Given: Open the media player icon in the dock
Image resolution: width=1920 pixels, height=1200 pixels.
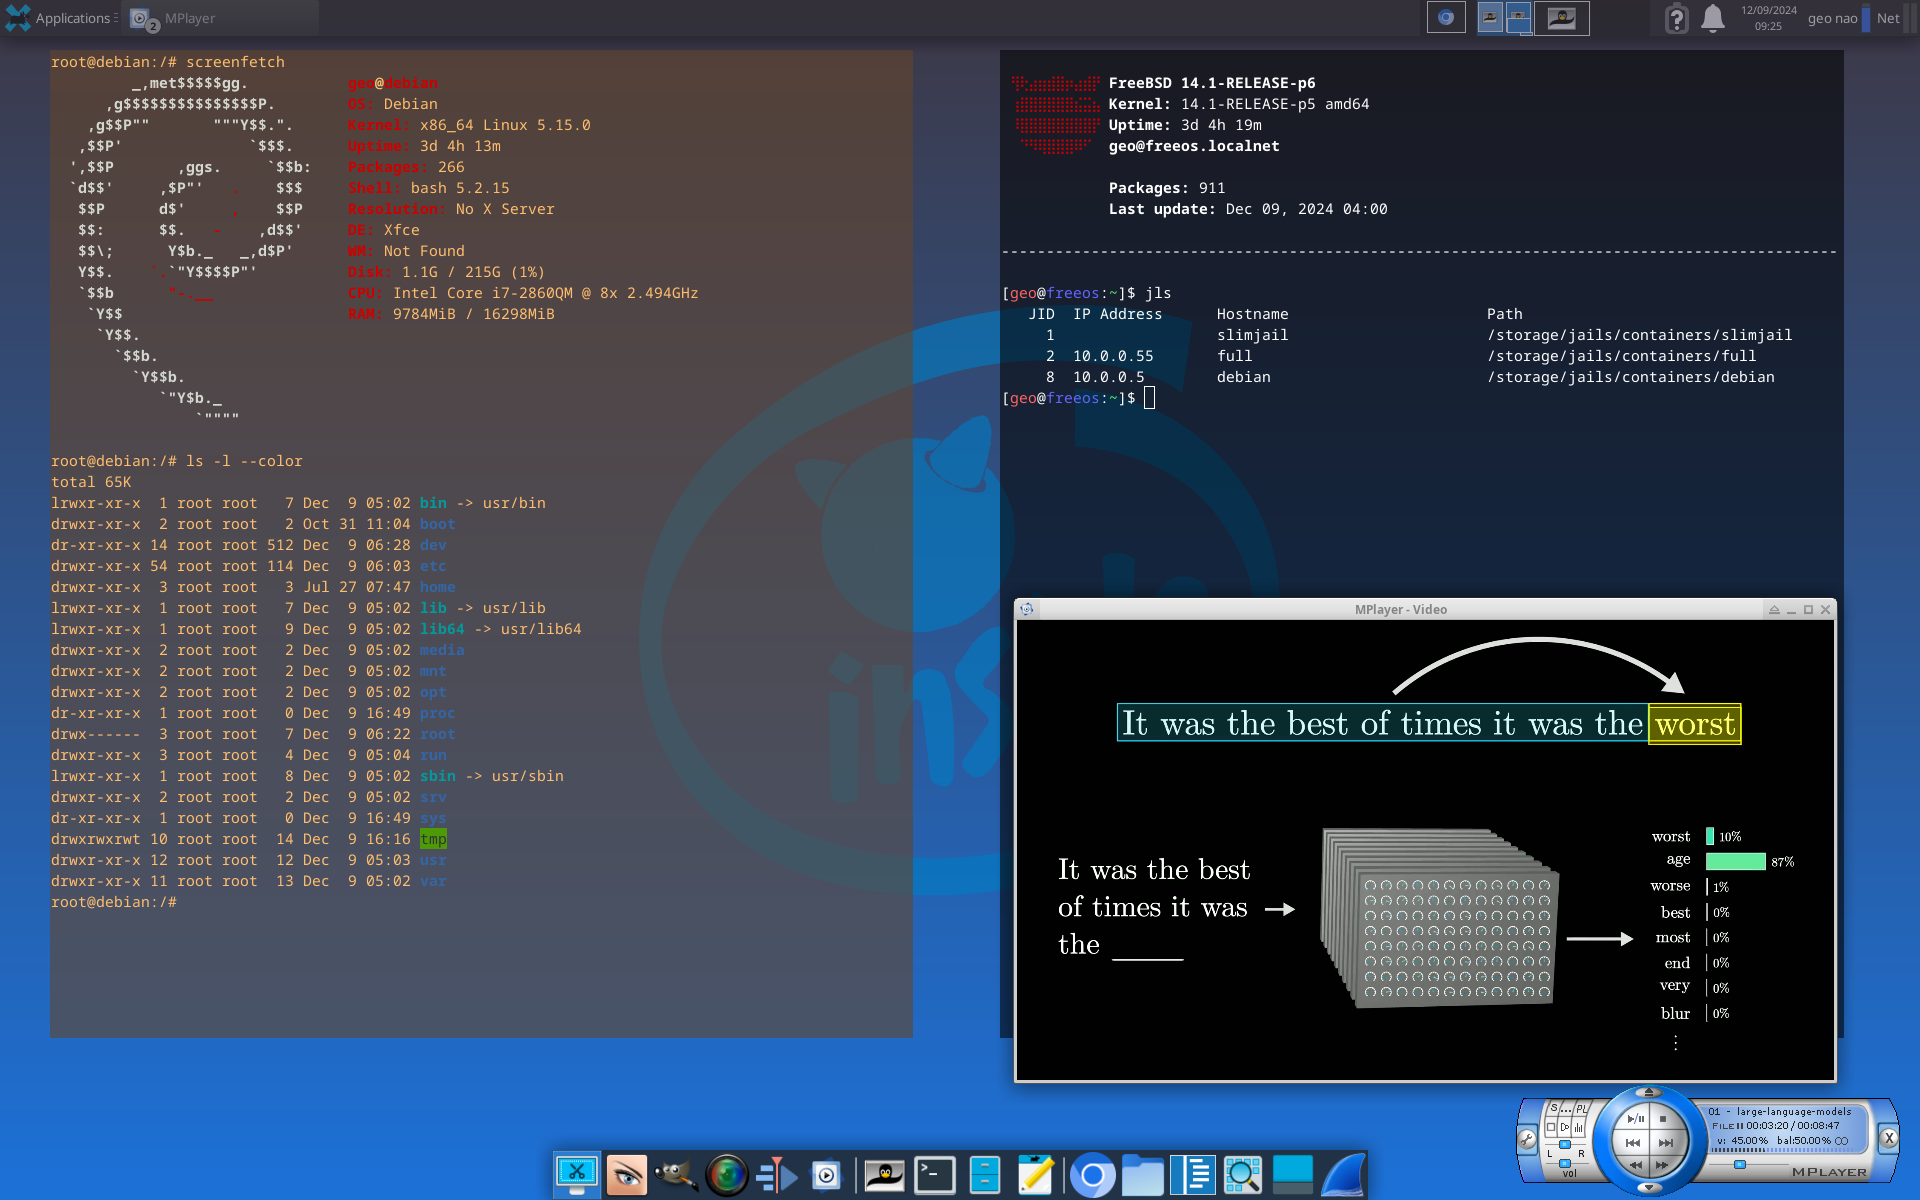Looking at the screenshot, I should [826, 1175].
